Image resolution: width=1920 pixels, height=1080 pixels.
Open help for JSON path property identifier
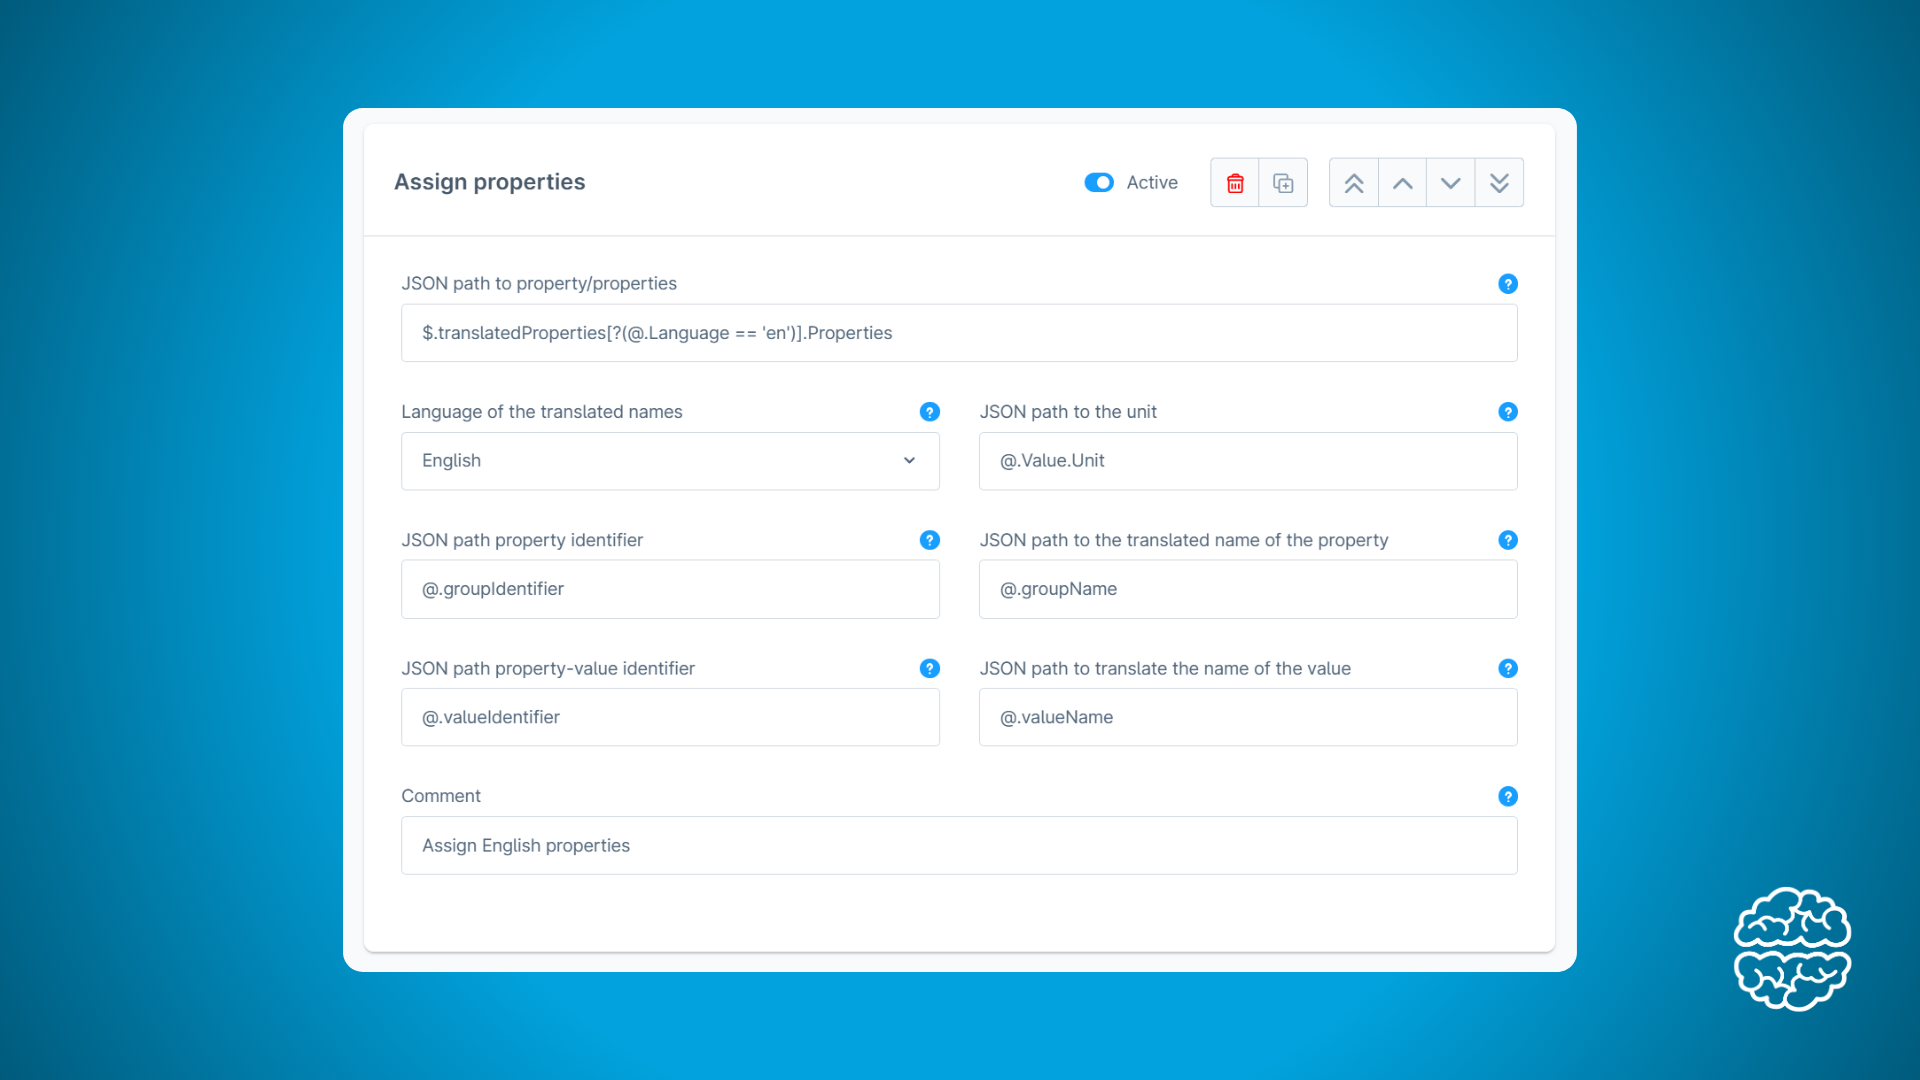point(930,540)
